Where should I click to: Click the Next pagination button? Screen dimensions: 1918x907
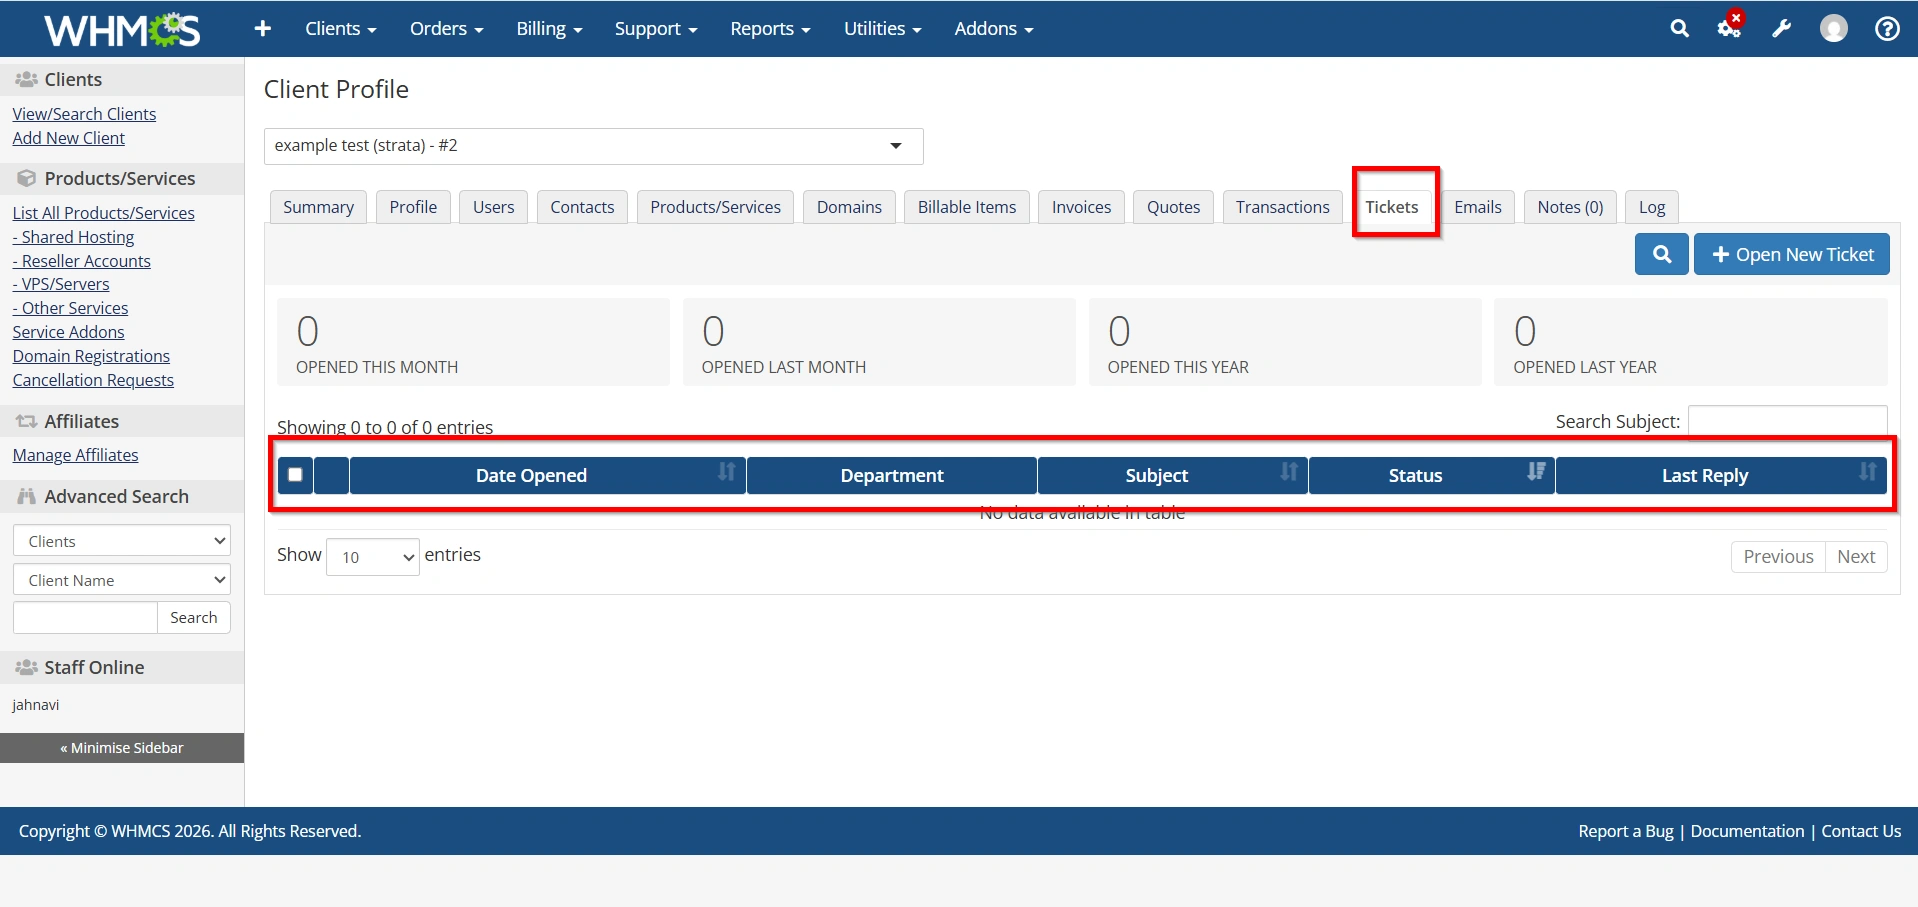[x=1856, y=557]
